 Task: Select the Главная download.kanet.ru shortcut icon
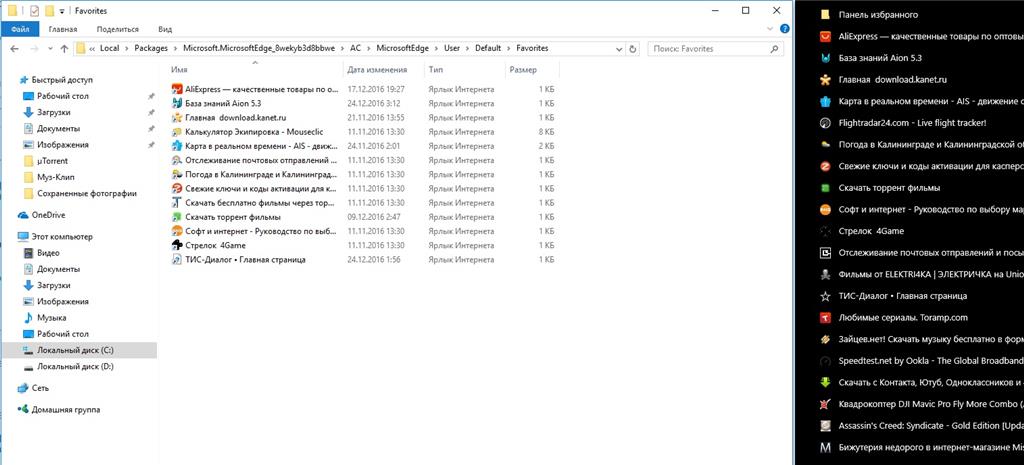point(176,118)
